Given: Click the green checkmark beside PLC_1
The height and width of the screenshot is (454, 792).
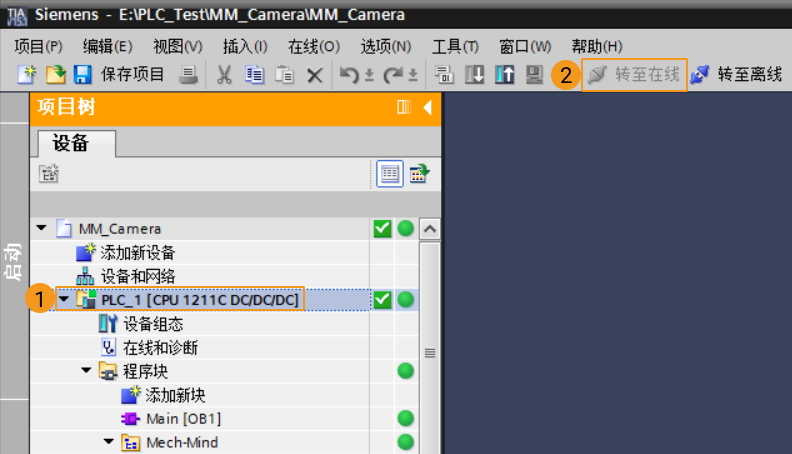Looking at the screenshot, I should tap(382, 300).
